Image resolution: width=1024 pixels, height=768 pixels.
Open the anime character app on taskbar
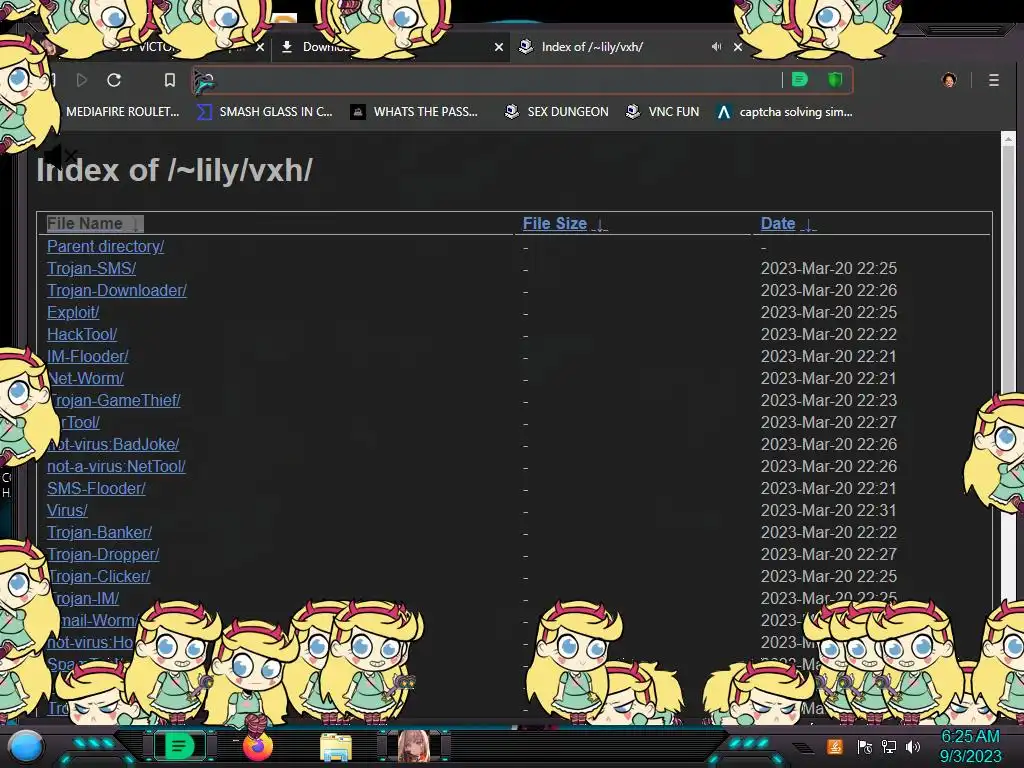click(x=413, y=746)
